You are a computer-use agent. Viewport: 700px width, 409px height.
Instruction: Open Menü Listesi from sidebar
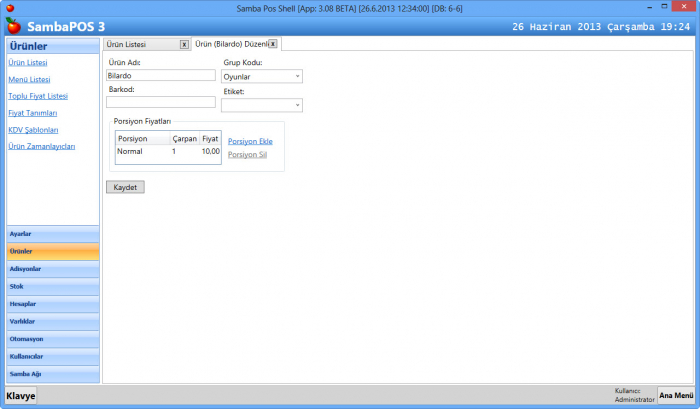(x=28, y=79)
